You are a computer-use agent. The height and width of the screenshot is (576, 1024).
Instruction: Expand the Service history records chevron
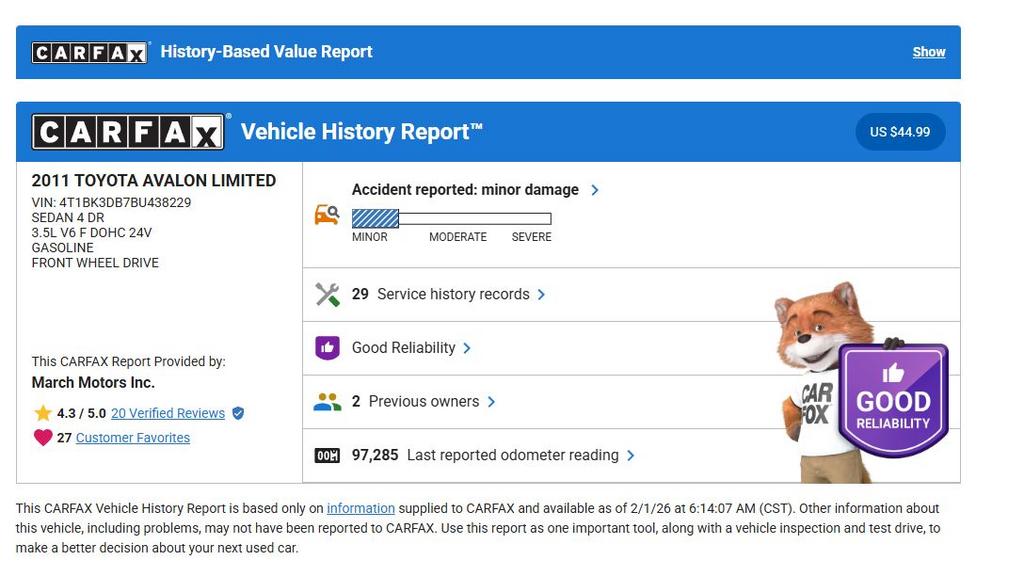(542, 294)
